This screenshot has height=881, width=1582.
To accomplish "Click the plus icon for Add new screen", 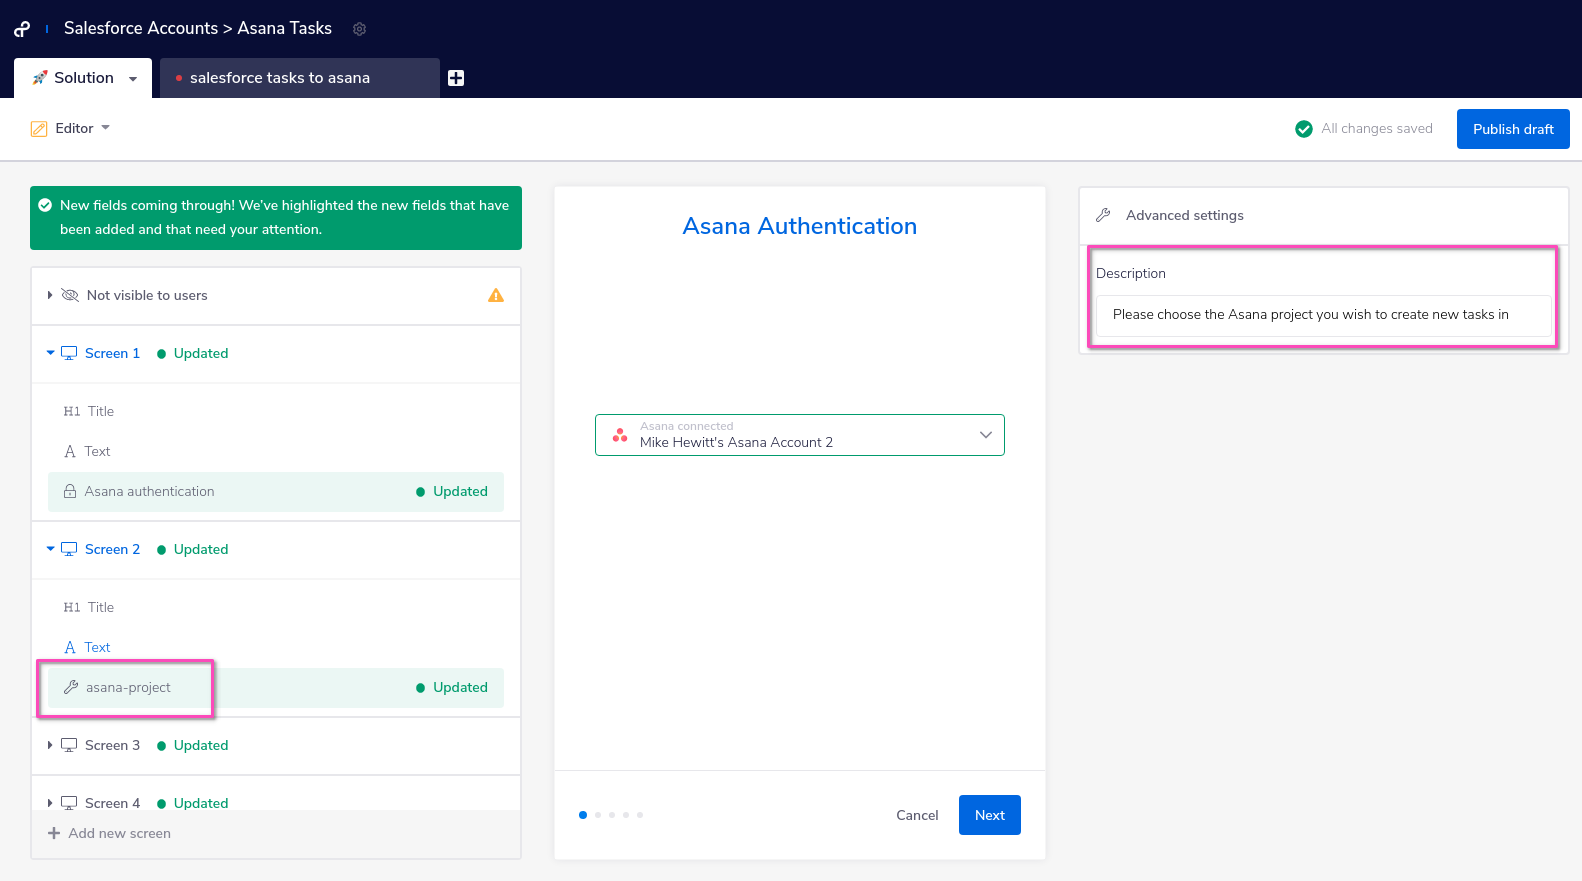I will [54, 833].
